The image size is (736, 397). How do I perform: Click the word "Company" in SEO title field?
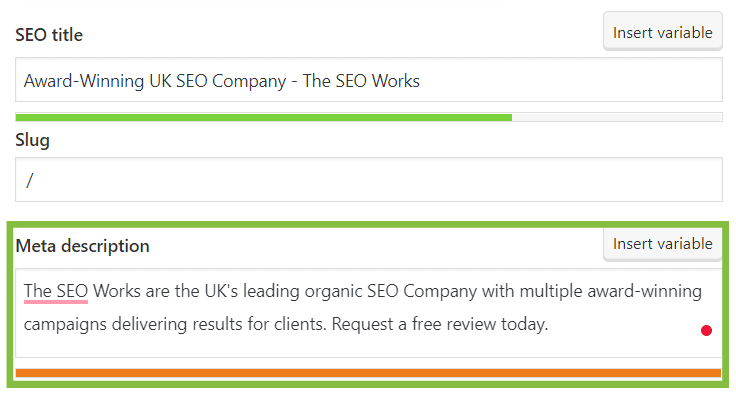click(x=249, y=82)
